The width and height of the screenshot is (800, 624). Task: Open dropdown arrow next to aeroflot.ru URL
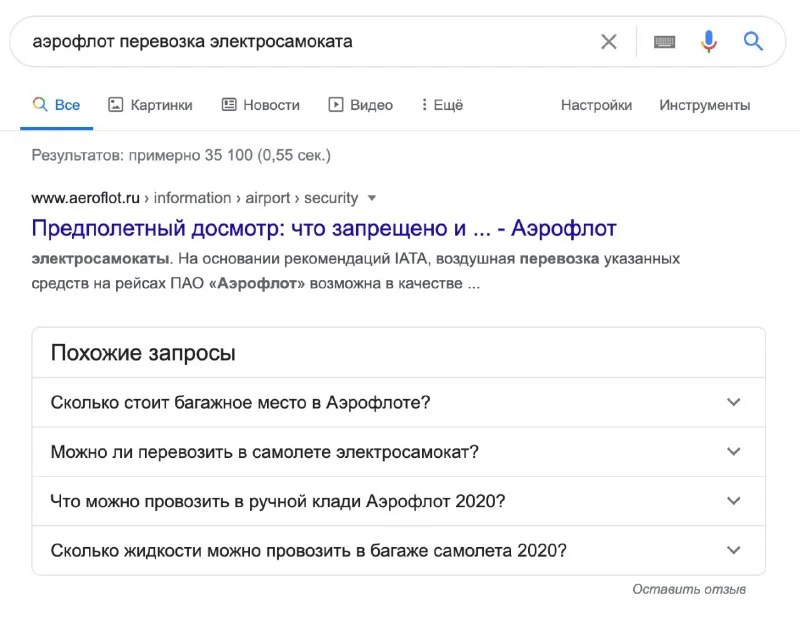372,198
